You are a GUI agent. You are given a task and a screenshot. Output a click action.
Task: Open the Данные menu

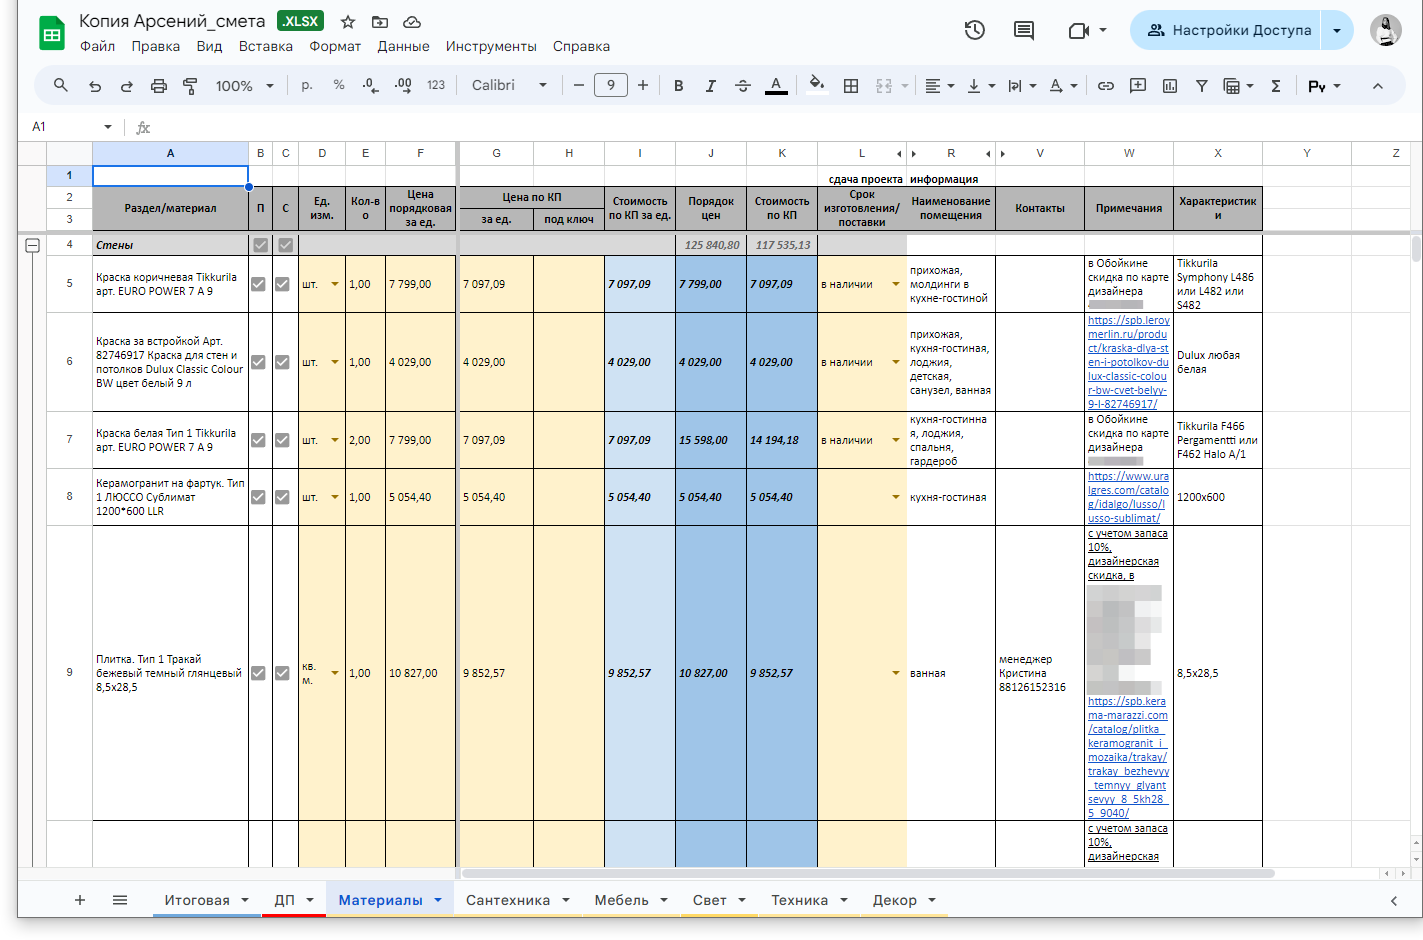(403, 46)
